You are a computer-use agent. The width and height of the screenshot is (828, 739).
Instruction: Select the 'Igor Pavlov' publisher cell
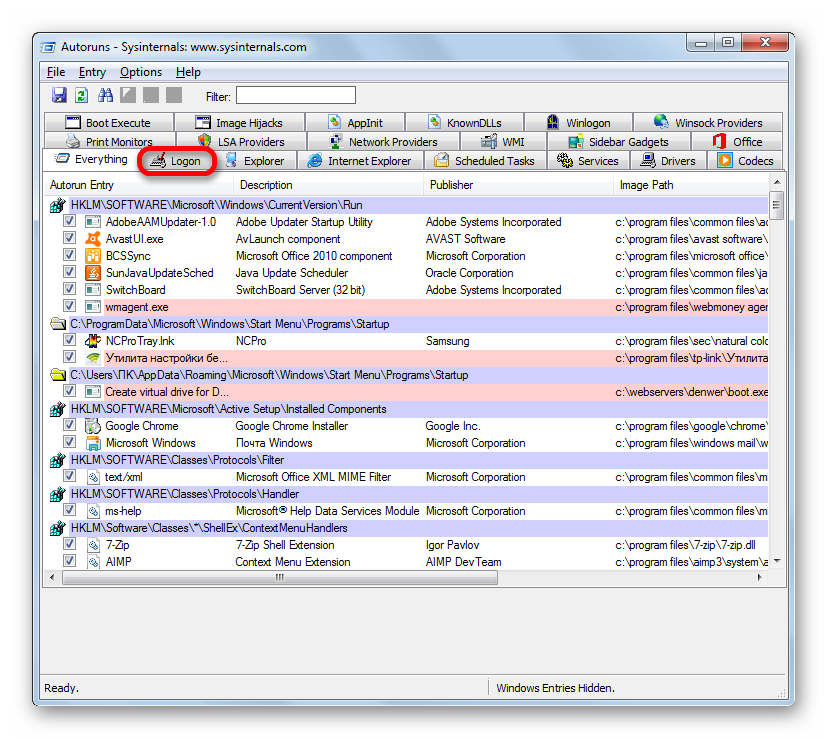click(453, 545)
